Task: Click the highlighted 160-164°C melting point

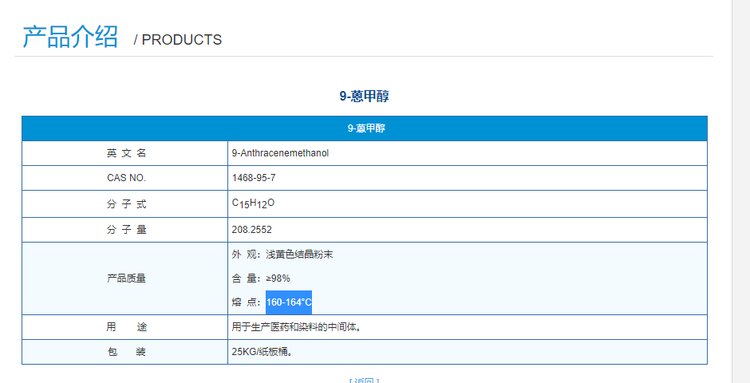Action: [289, 302]
